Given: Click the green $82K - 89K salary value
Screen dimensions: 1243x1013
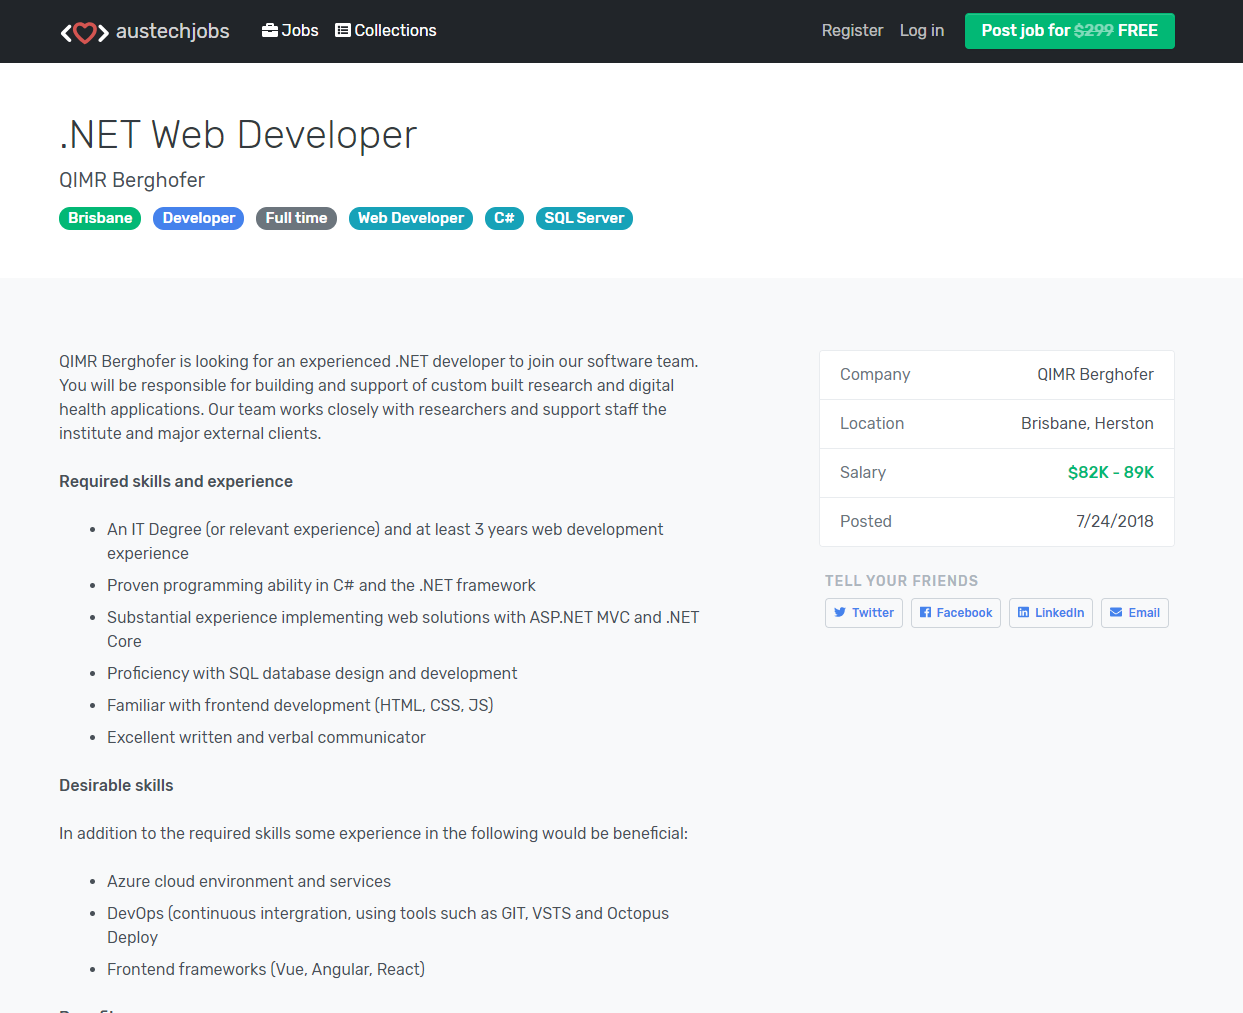Looking at the screenshot, I should (1110, 472).
